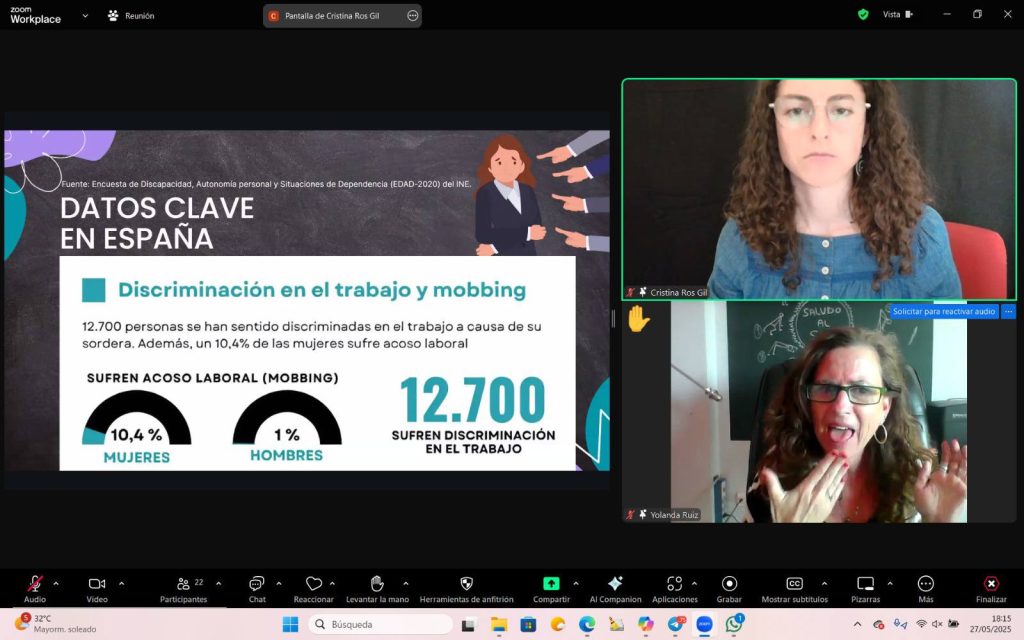The image size is (1024, 640).
Task: Toggle Mostrar subtítulos captions
Action: [794, 588]
